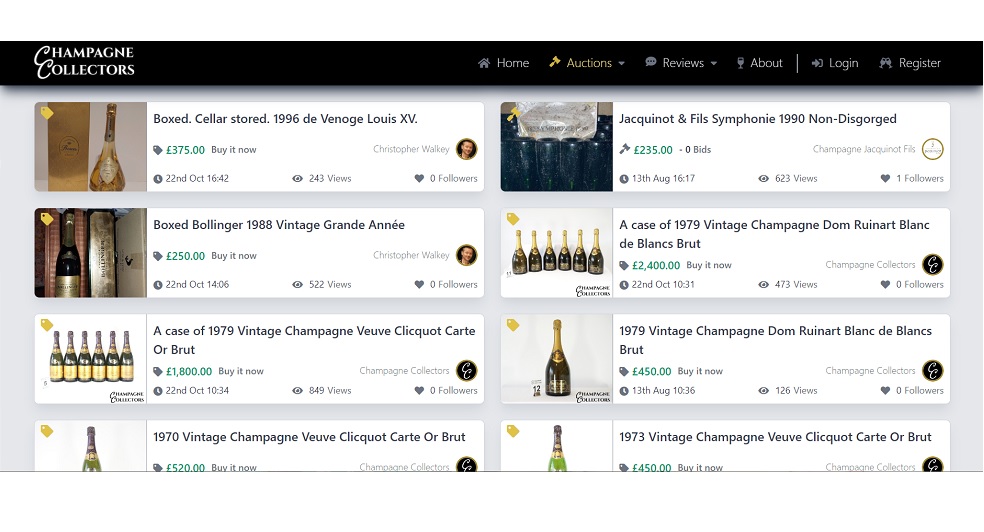This screenshot has height=532, width=984.
Task: Click the Register controller icon
Action: [885, 63]
